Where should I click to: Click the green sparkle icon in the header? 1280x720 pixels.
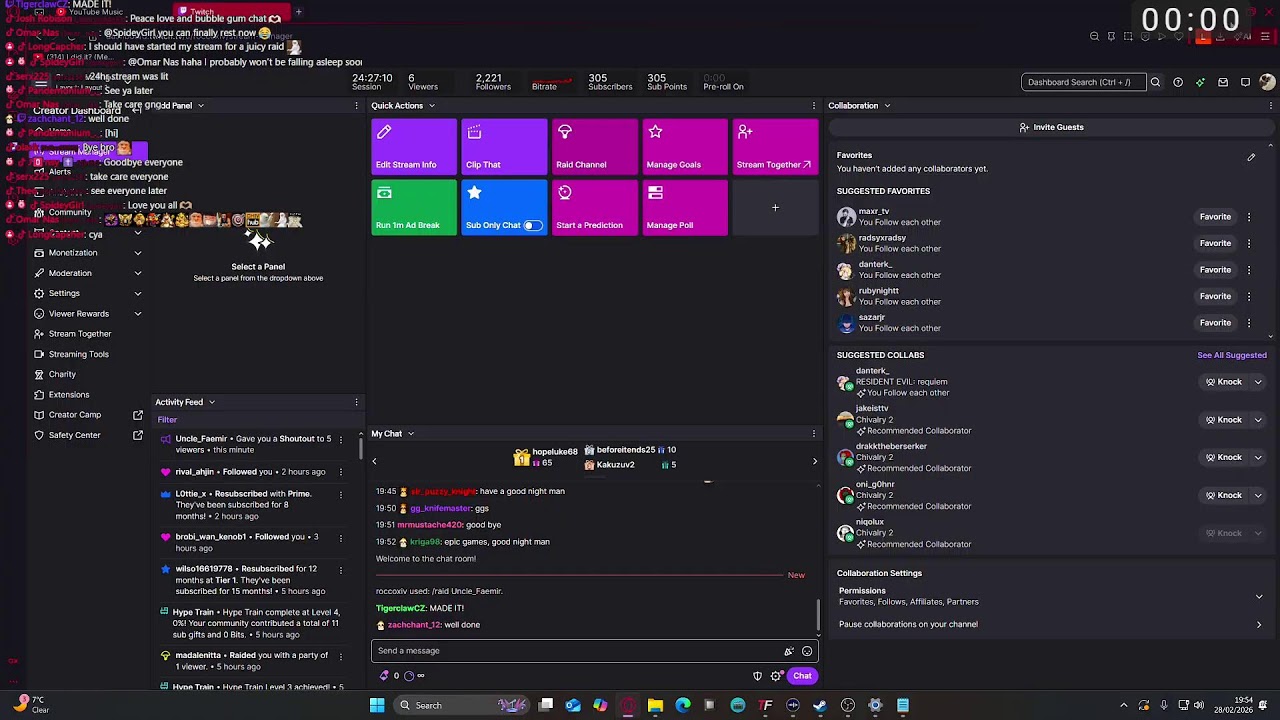(1200, 82)
